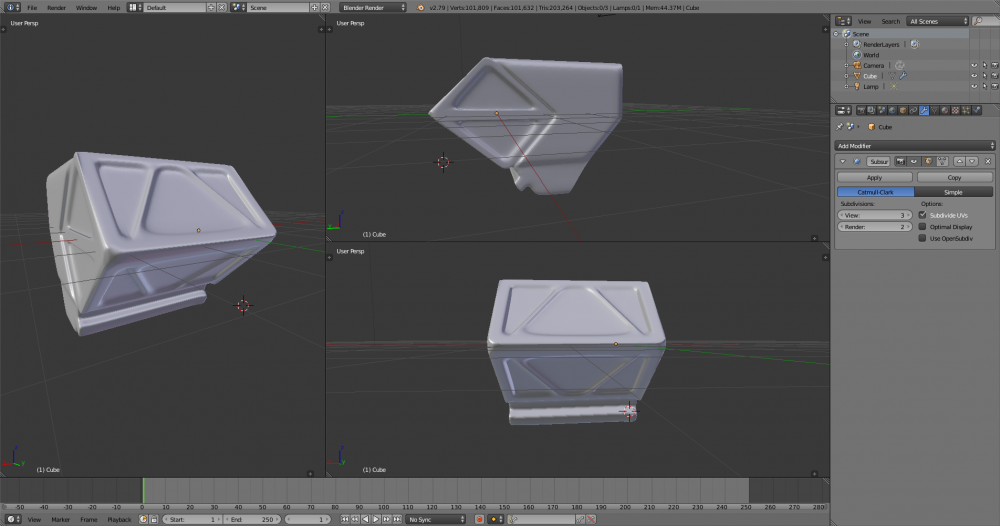The width and height of the screenshot is (1000, 526).
Task: Remove the Subsurf modifier with the X icon
Action: (988, 161)
